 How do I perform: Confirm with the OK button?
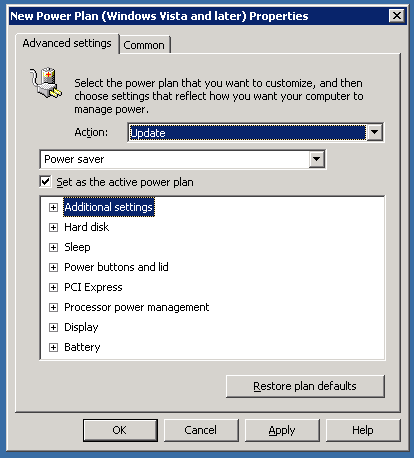120,430
